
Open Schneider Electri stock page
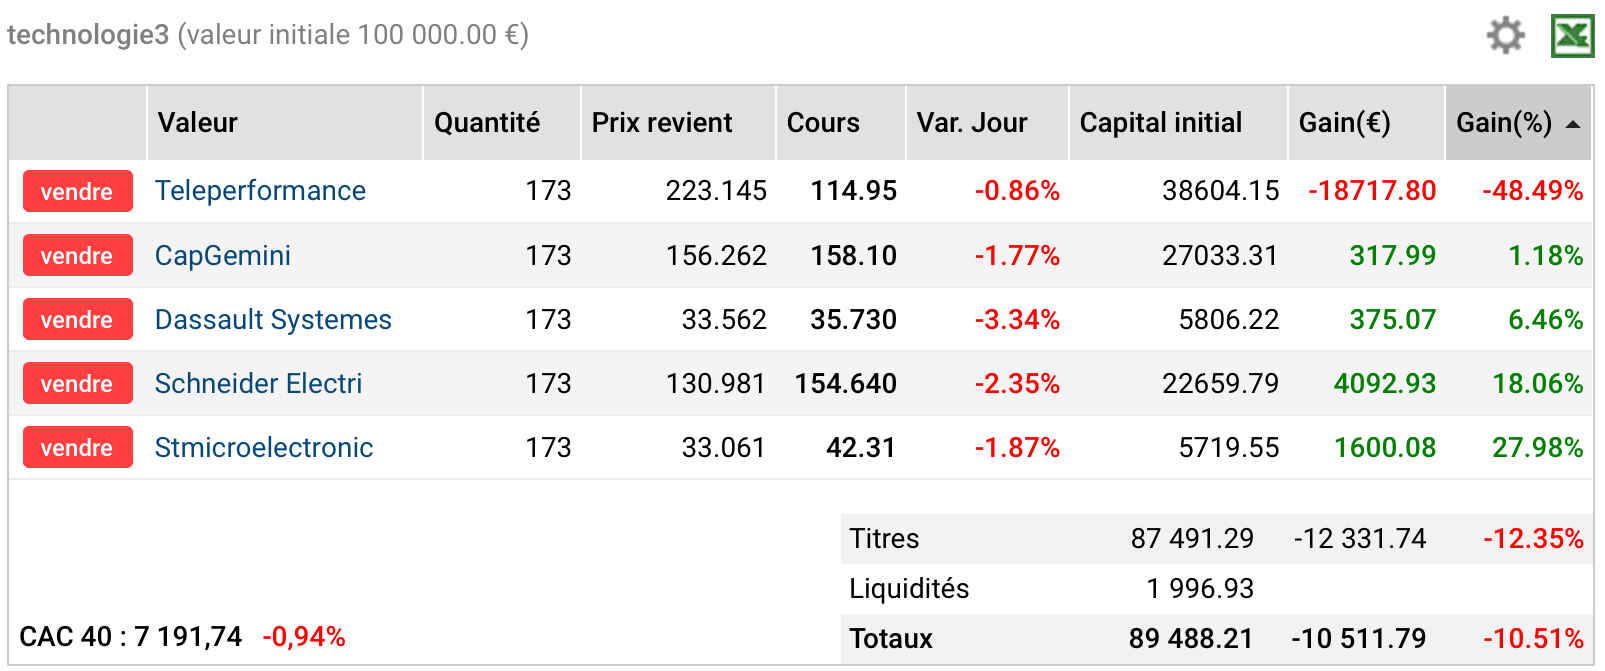258,383
